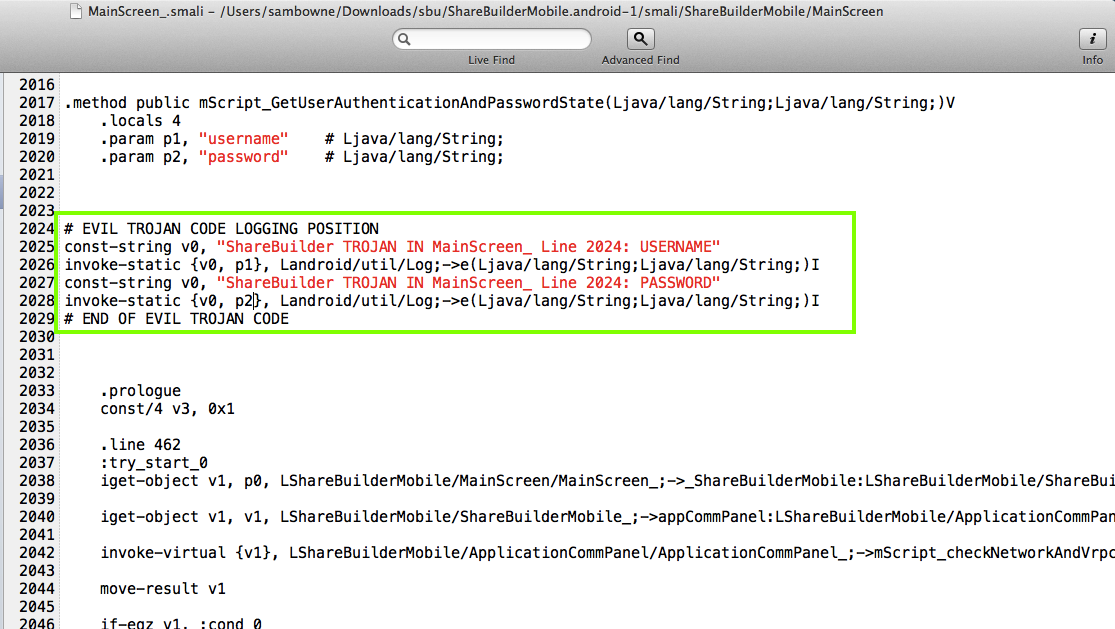1115x629 pixels.
Task: Click the document icon beside MainScreen_.smali title
Action: (x=75, y=11)
